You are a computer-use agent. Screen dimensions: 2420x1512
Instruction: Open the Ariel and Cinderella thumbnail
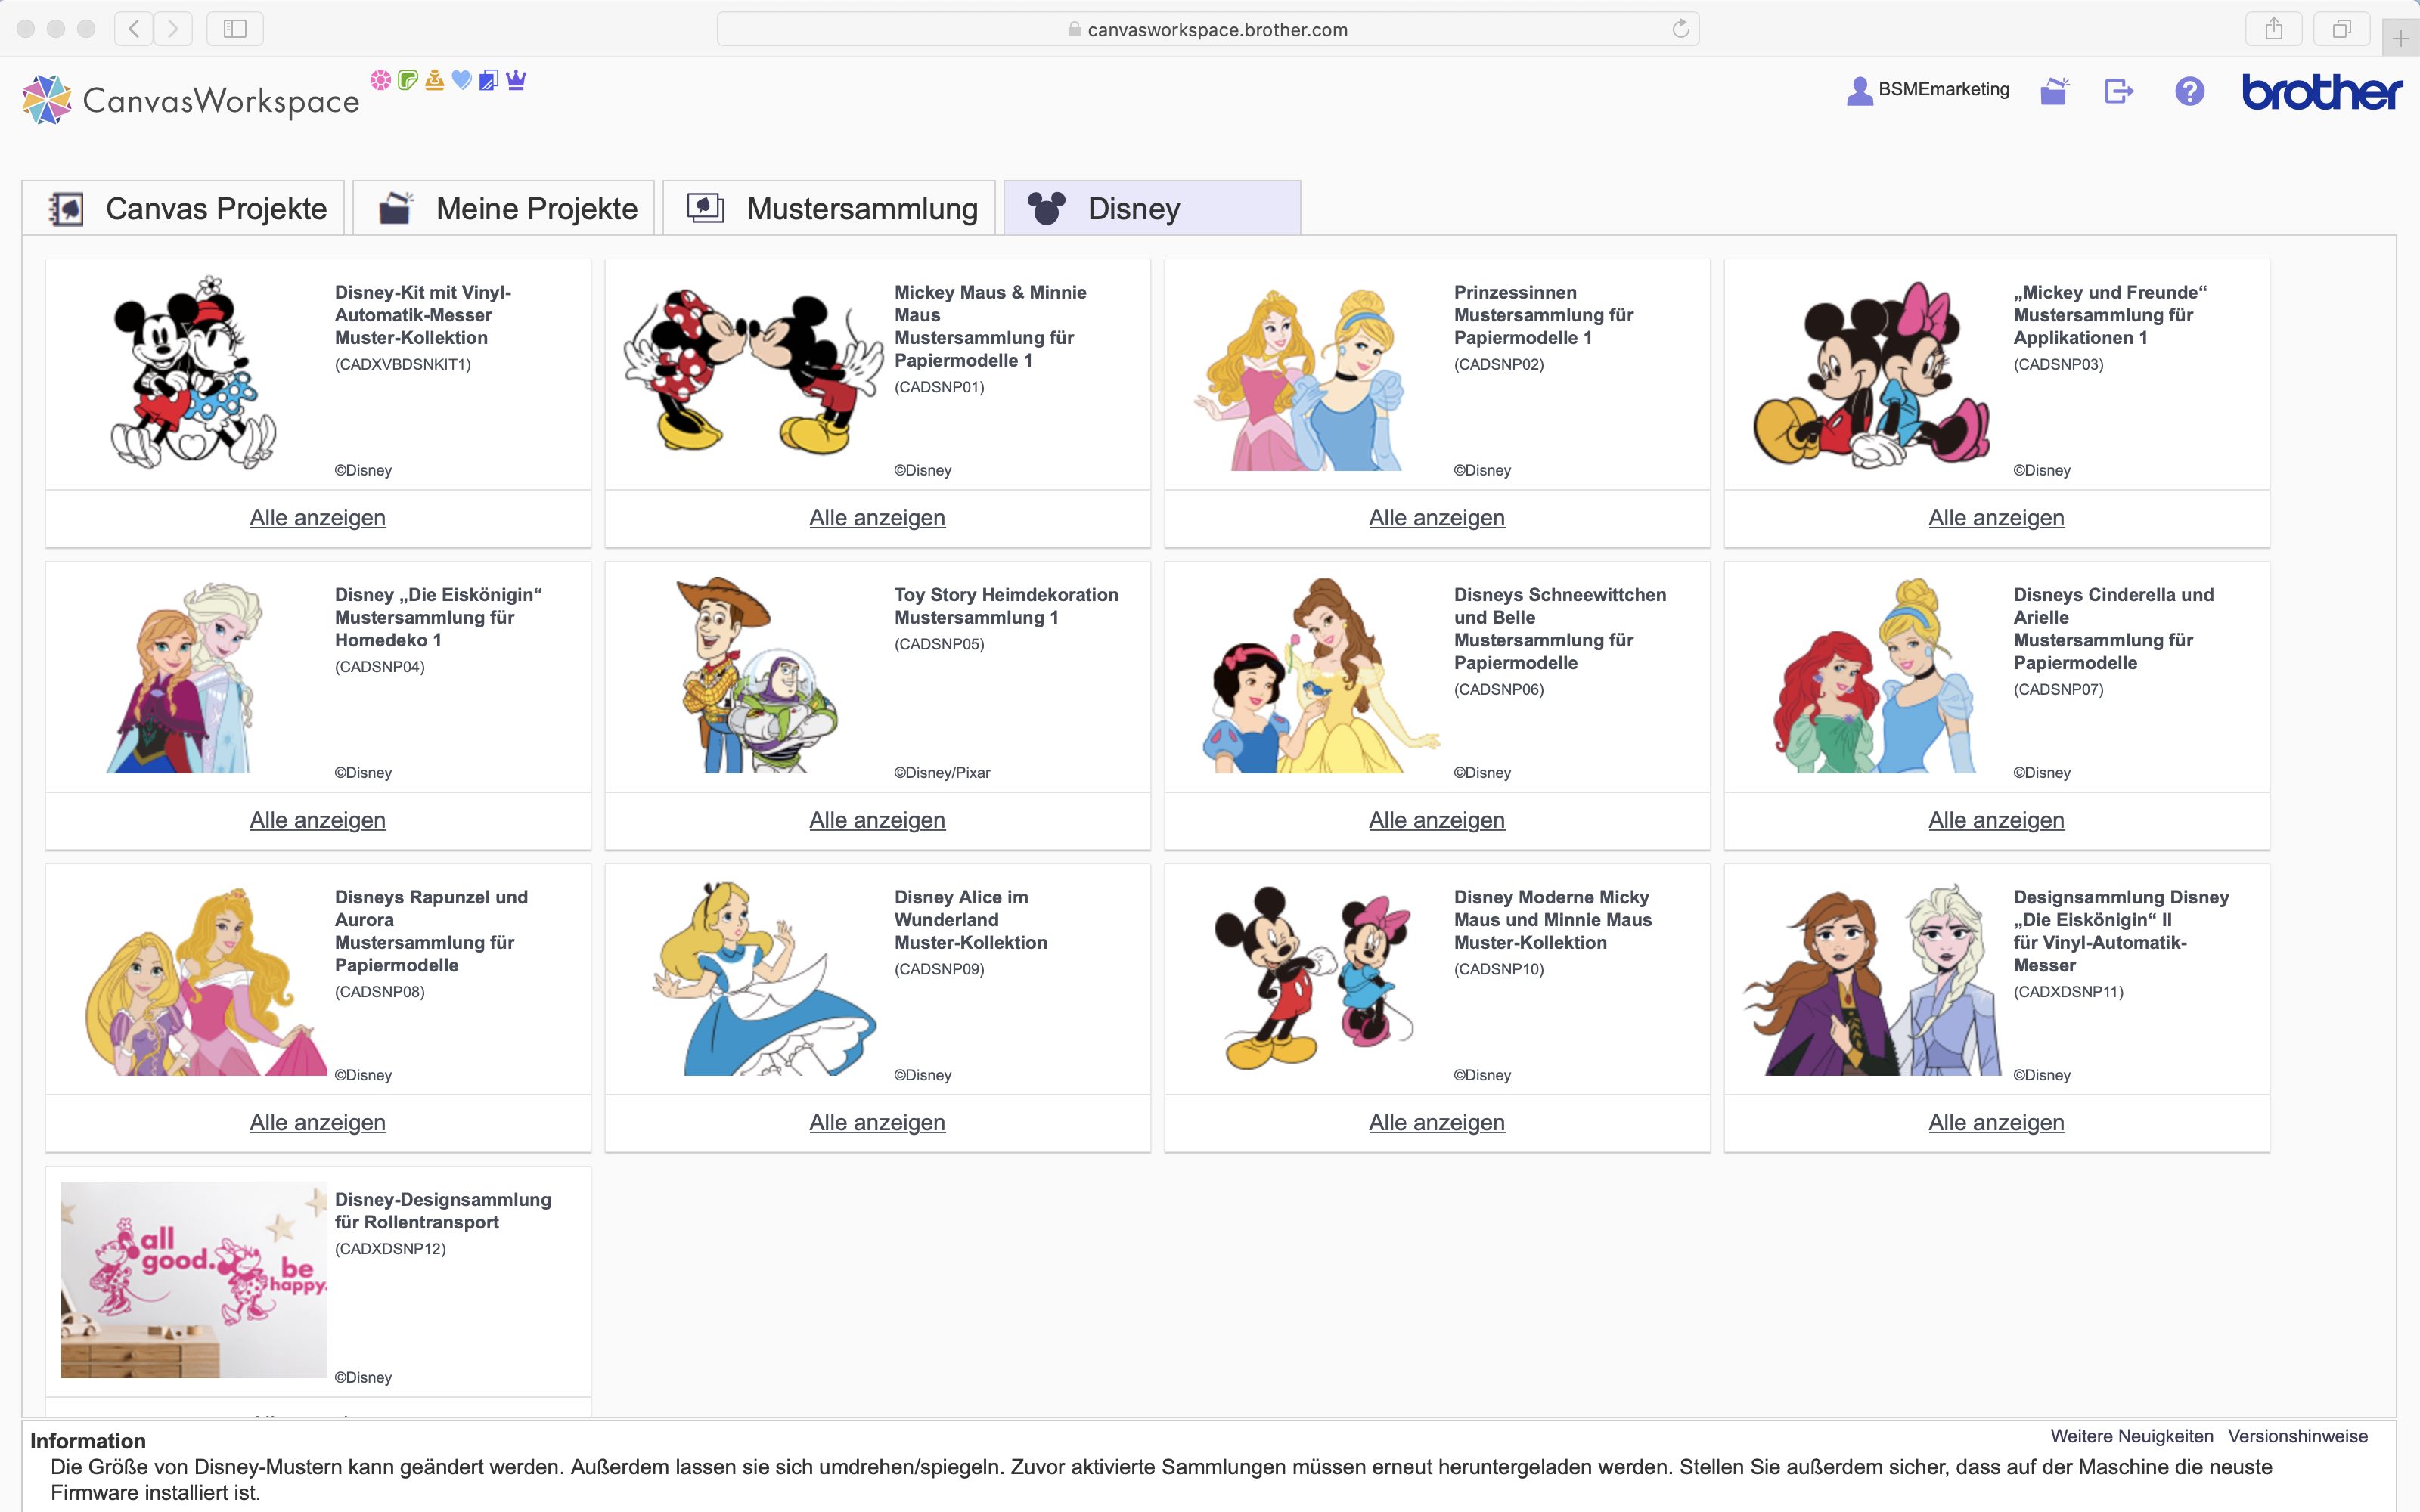tap(1875, 675)
